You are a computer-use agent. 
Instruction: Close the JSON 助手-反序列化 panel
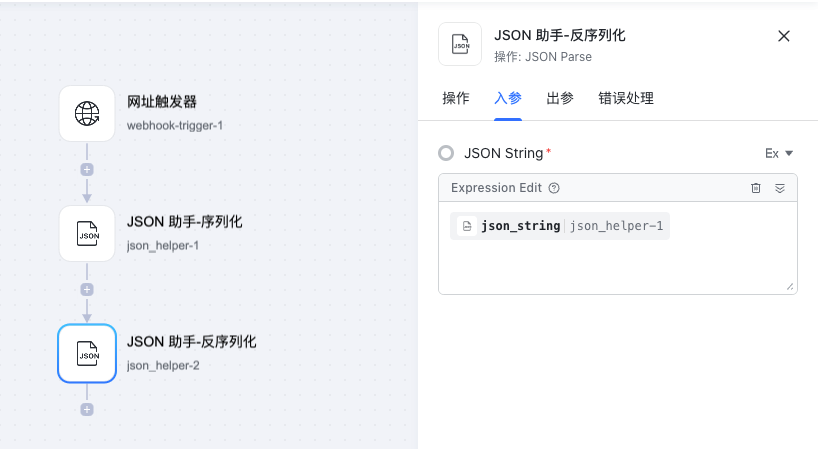pyautogui.click(x=784, y=36)
